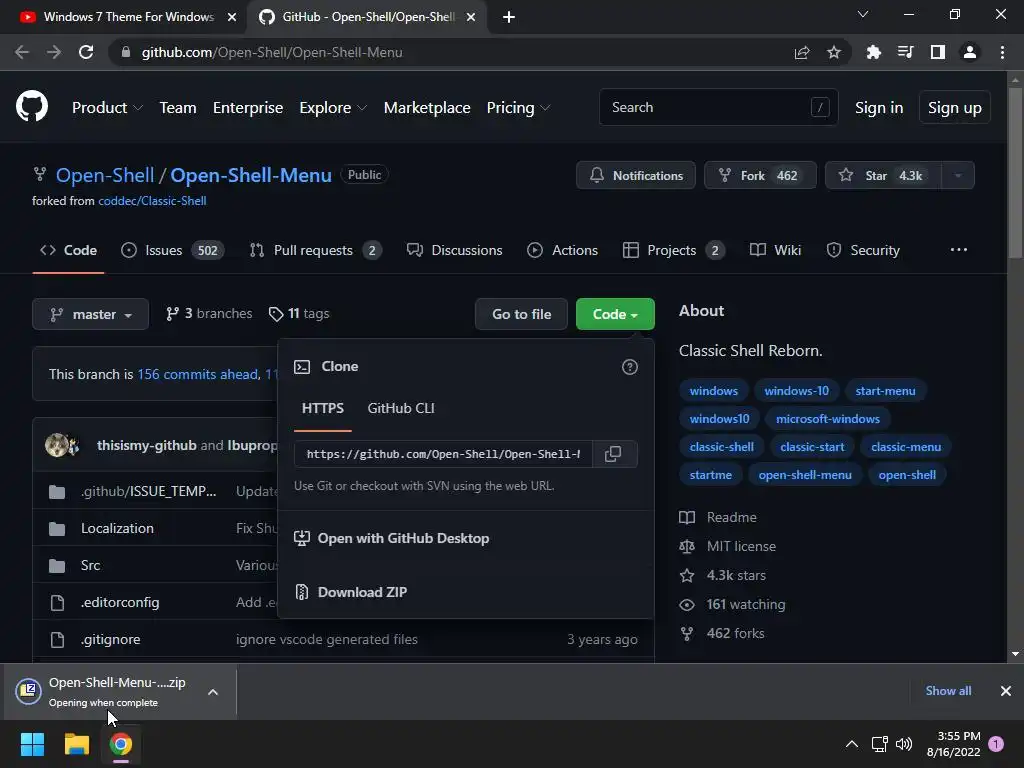Open the windows-10 topic tag

[x=797, y=391]
